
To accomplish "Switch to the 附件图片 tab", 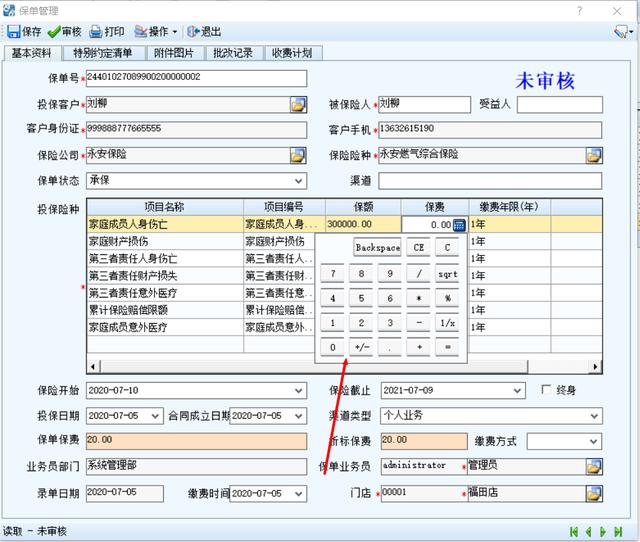I will [173, 53].
